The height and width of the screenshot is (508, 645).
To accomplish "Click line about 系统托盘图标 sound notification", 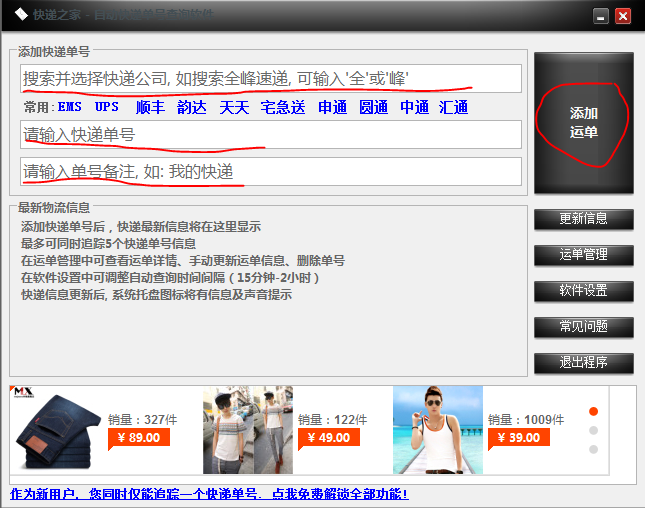I will [157, 295].
